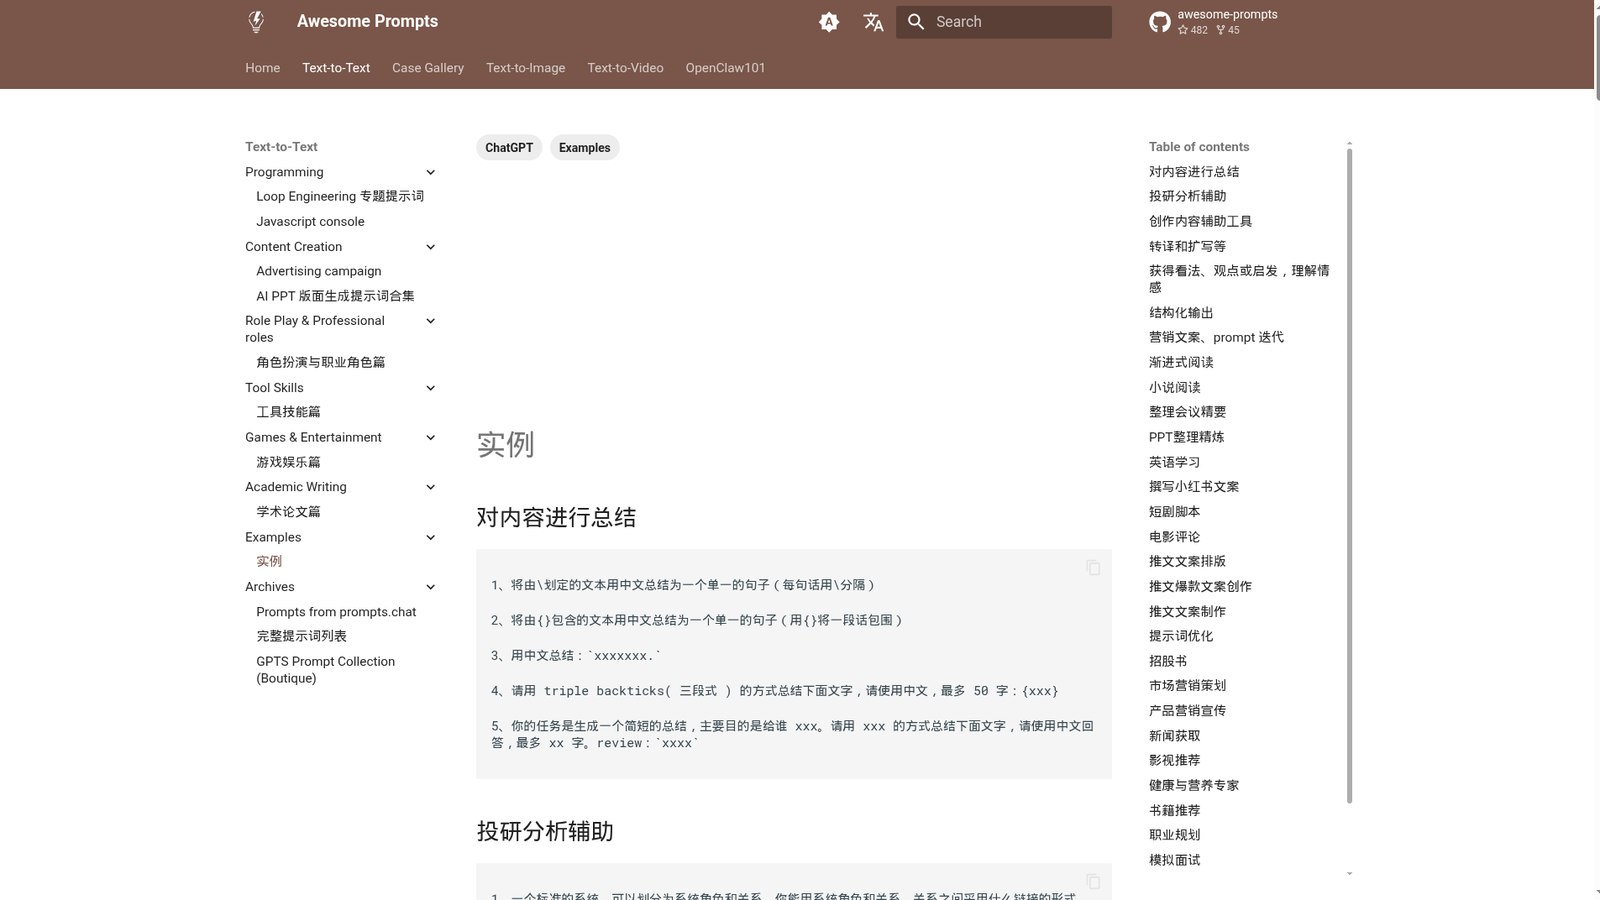Collapse the Examples section chevron
Viewport: 1600px width, 900px height.
(x=431, y=537)
